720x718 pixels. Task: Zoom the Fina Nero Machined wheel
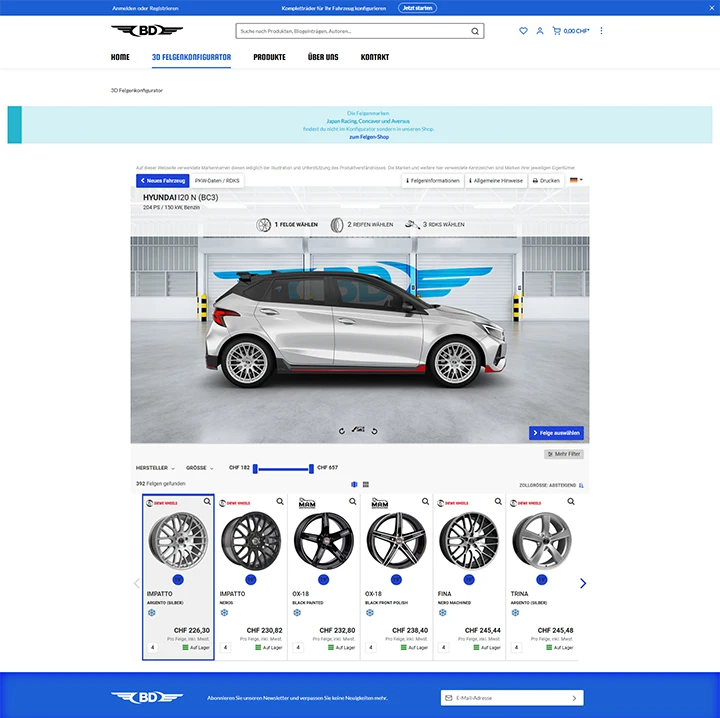click(x=498, y=501)
